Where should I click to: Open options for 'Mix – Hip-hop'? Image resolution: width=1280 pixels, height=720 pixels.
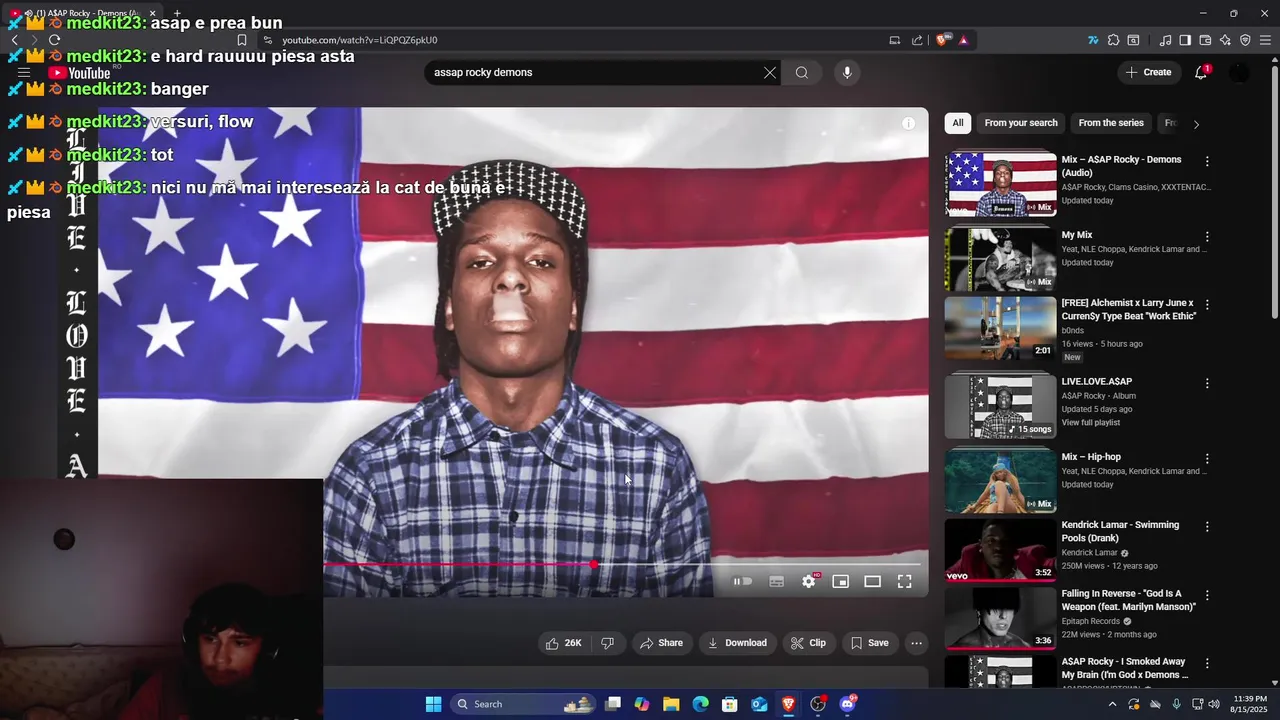tap(1207, 459)
